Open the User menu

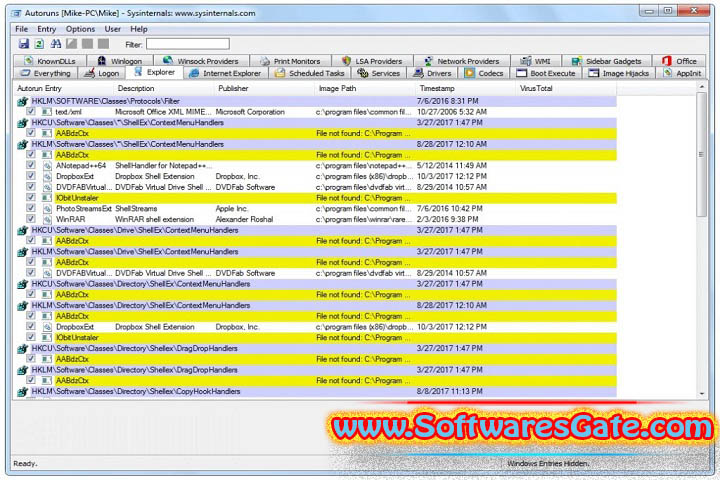coord(112,29)
